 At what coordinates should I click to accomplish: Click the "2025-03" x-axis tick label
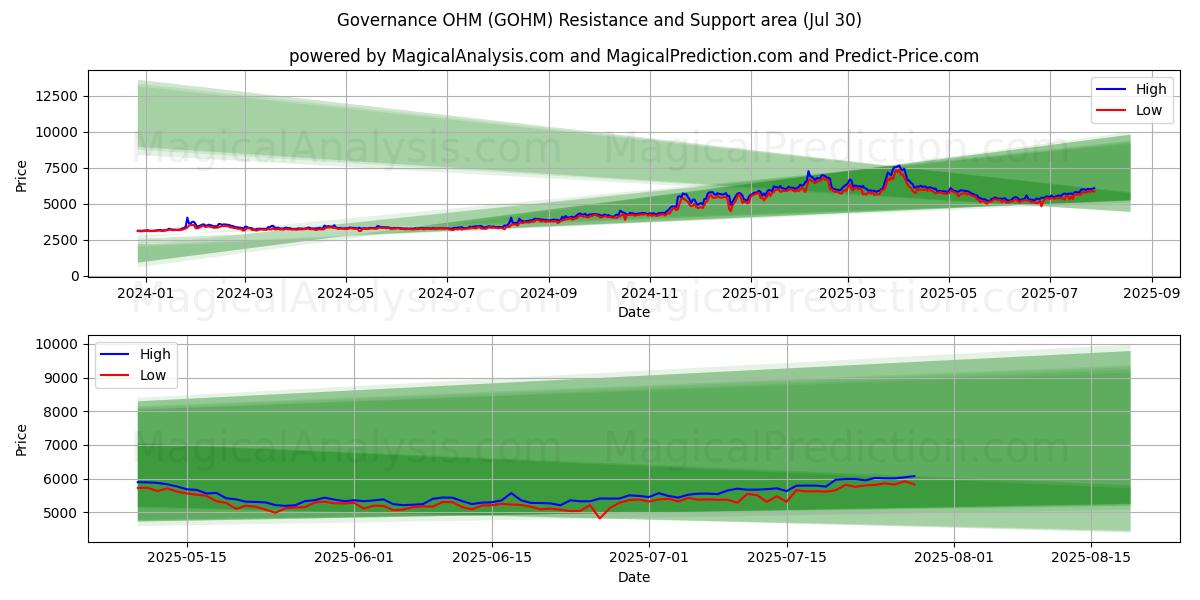coord(848,293)
